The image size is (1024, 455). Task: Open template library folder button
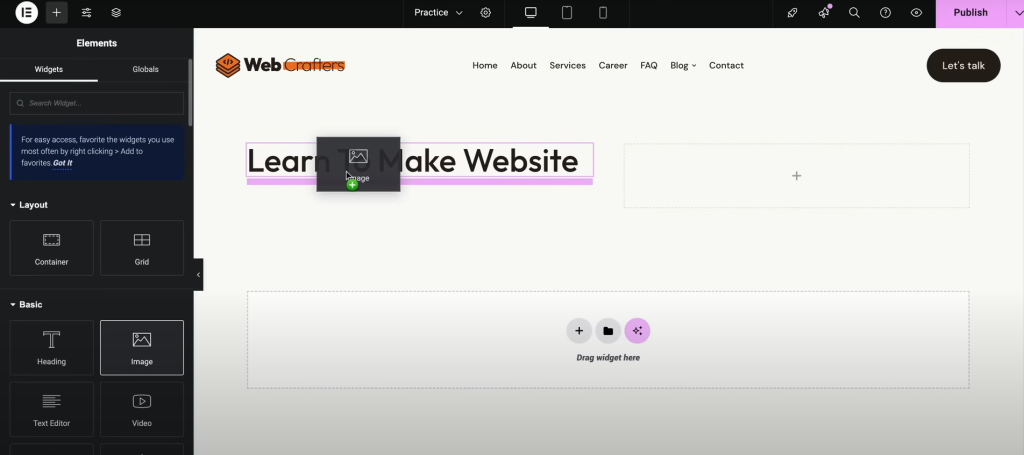608,331
